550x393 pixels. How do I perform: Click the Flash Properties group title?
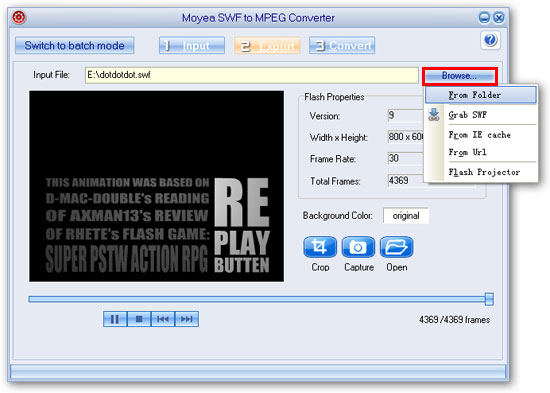334,97
